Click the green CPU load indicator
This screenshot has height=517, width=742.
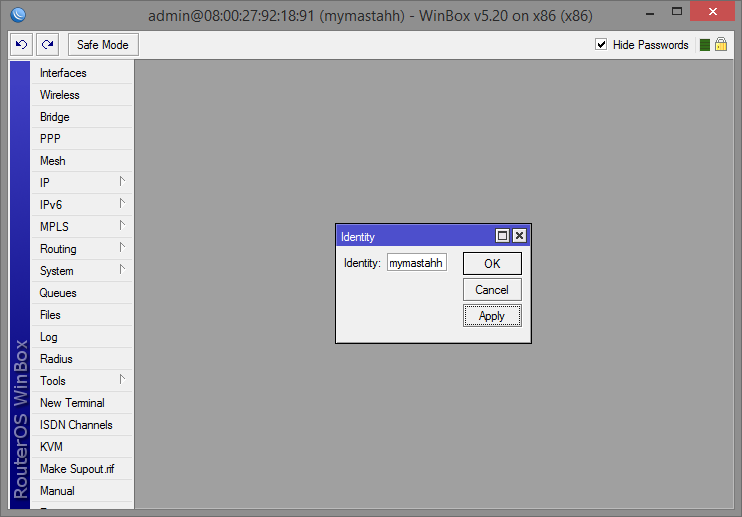click(705, 45)
